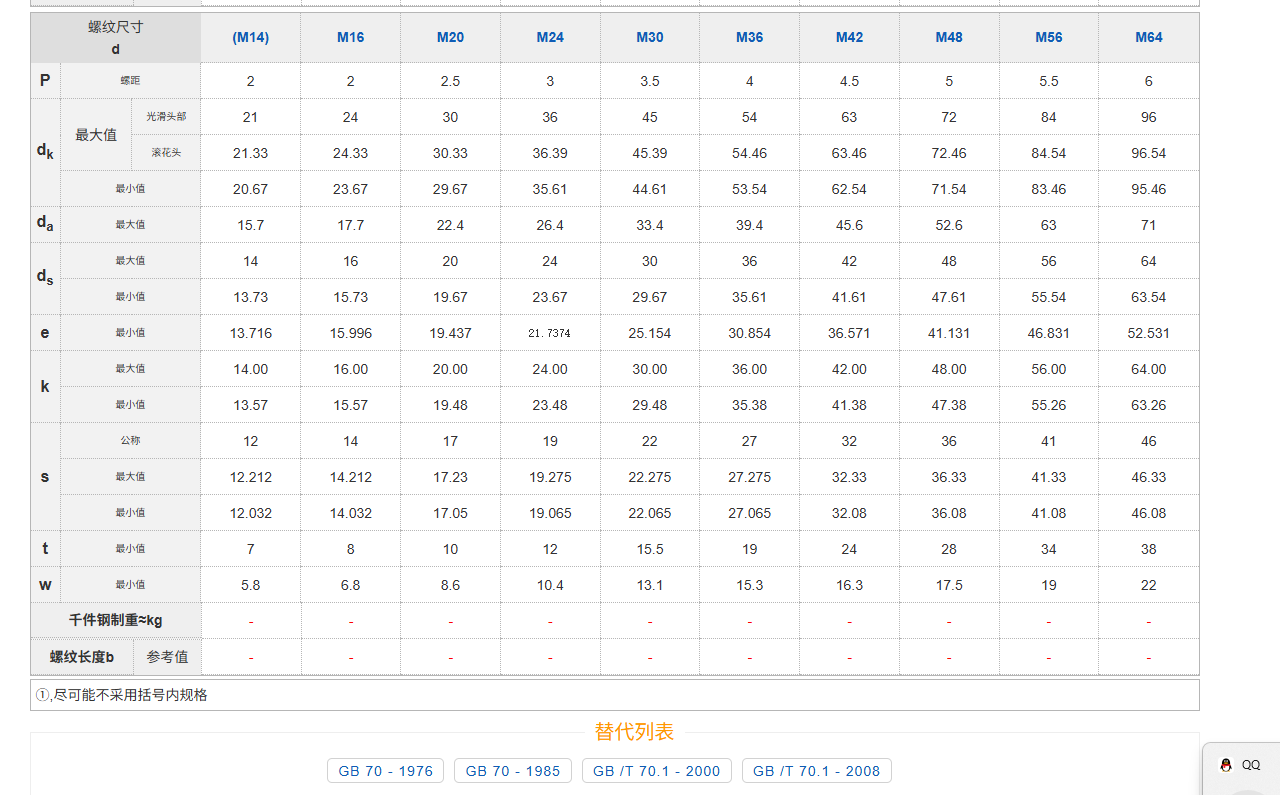Open the GB 70 - 1985 standard link
The image size is (1280, 795).
tap(512, 771)
